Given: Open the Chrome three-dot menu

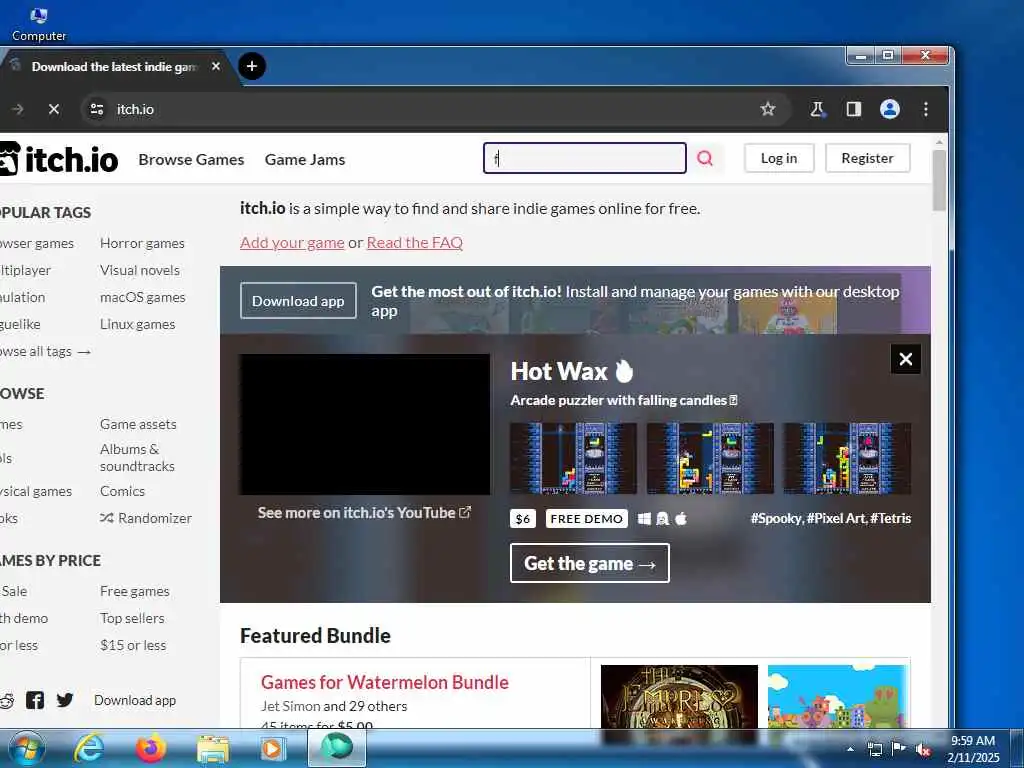Looking at the screenshot, I should pyautogui.click(x=926, y=109).
